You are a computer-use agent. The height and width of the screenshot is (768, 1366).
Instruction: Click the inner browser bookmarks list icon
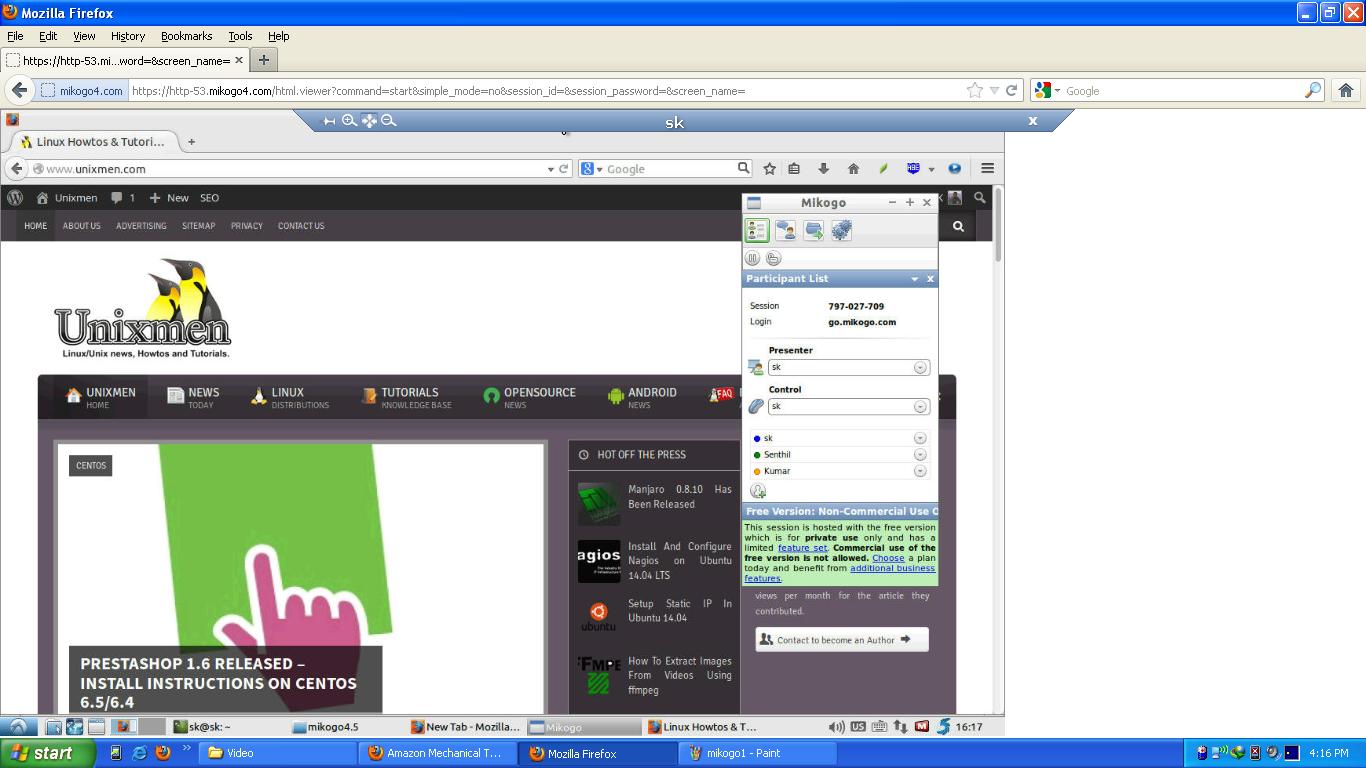794,169
